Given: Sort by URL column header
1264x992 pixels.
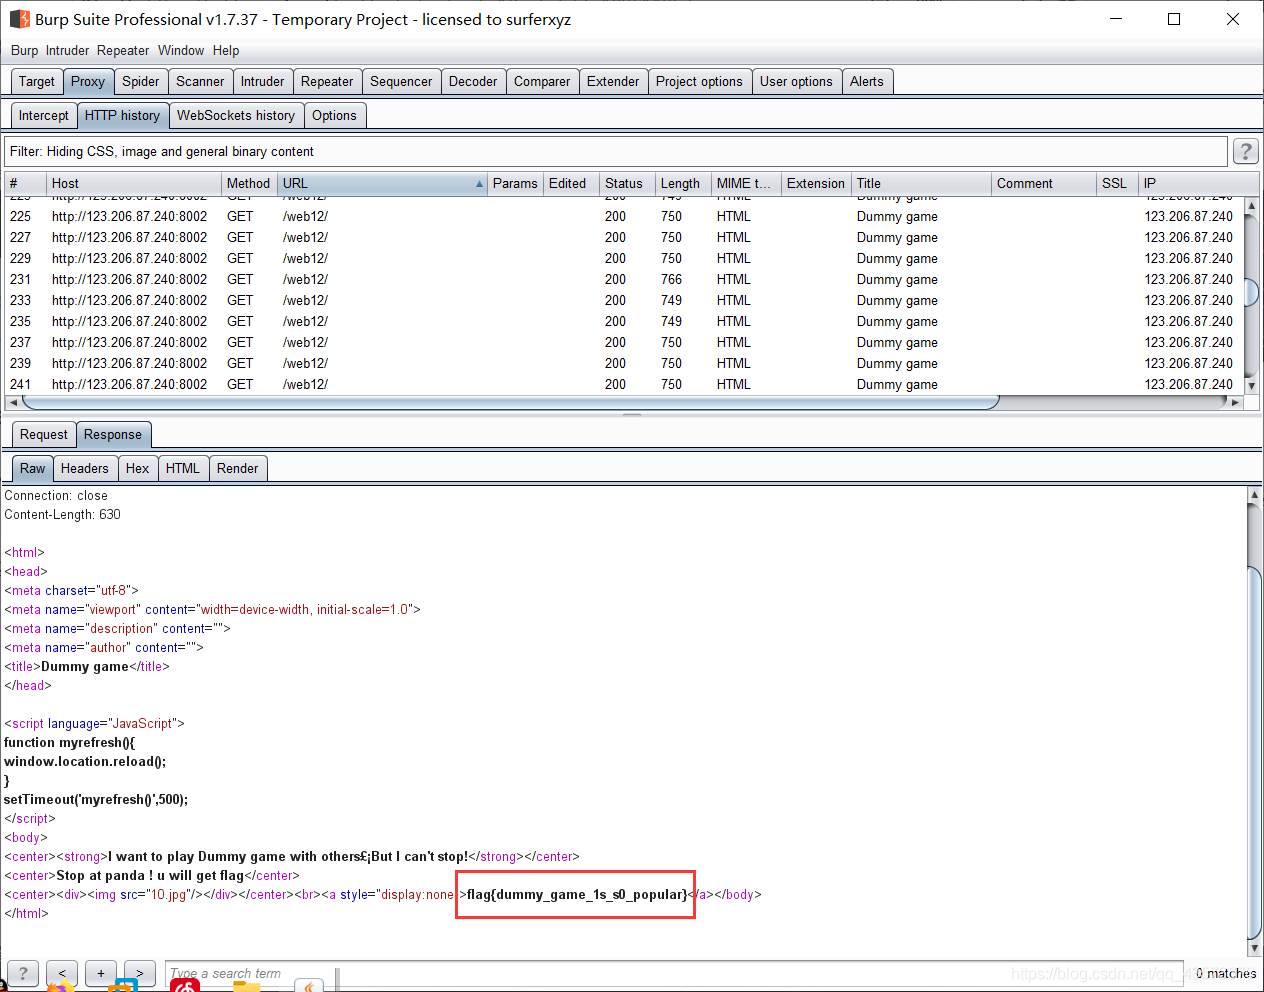Looking at the screenshot, I should pos(382,184).
